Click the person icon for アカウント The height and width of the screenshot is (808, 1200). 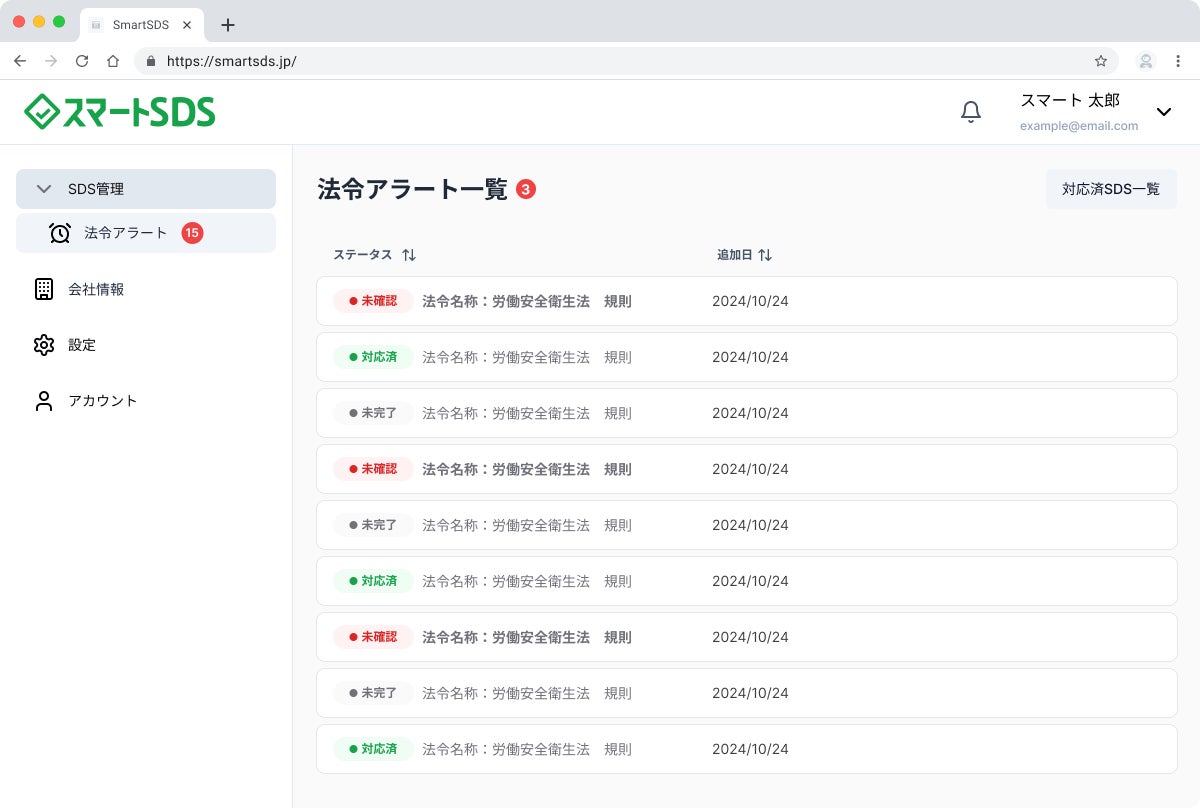point(43,401)
